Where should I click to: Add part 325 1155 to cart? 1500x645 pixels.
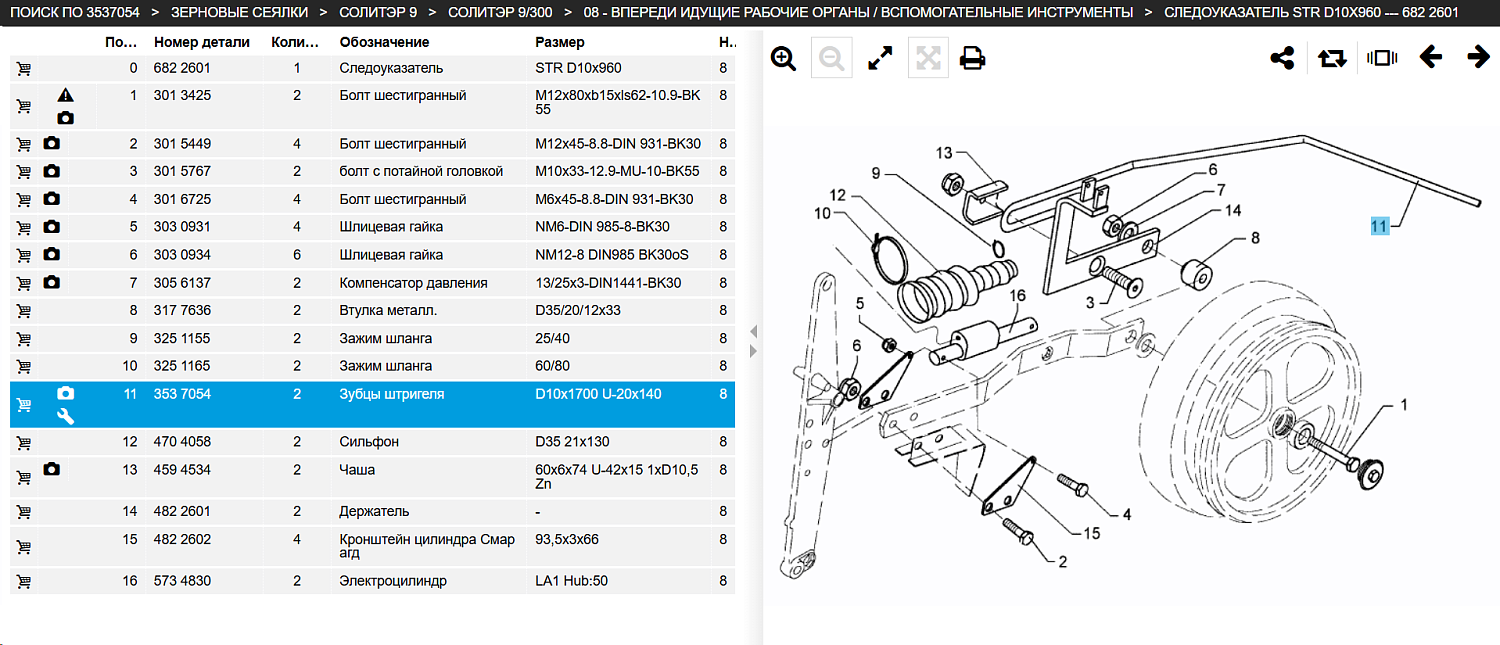point(24,339)
